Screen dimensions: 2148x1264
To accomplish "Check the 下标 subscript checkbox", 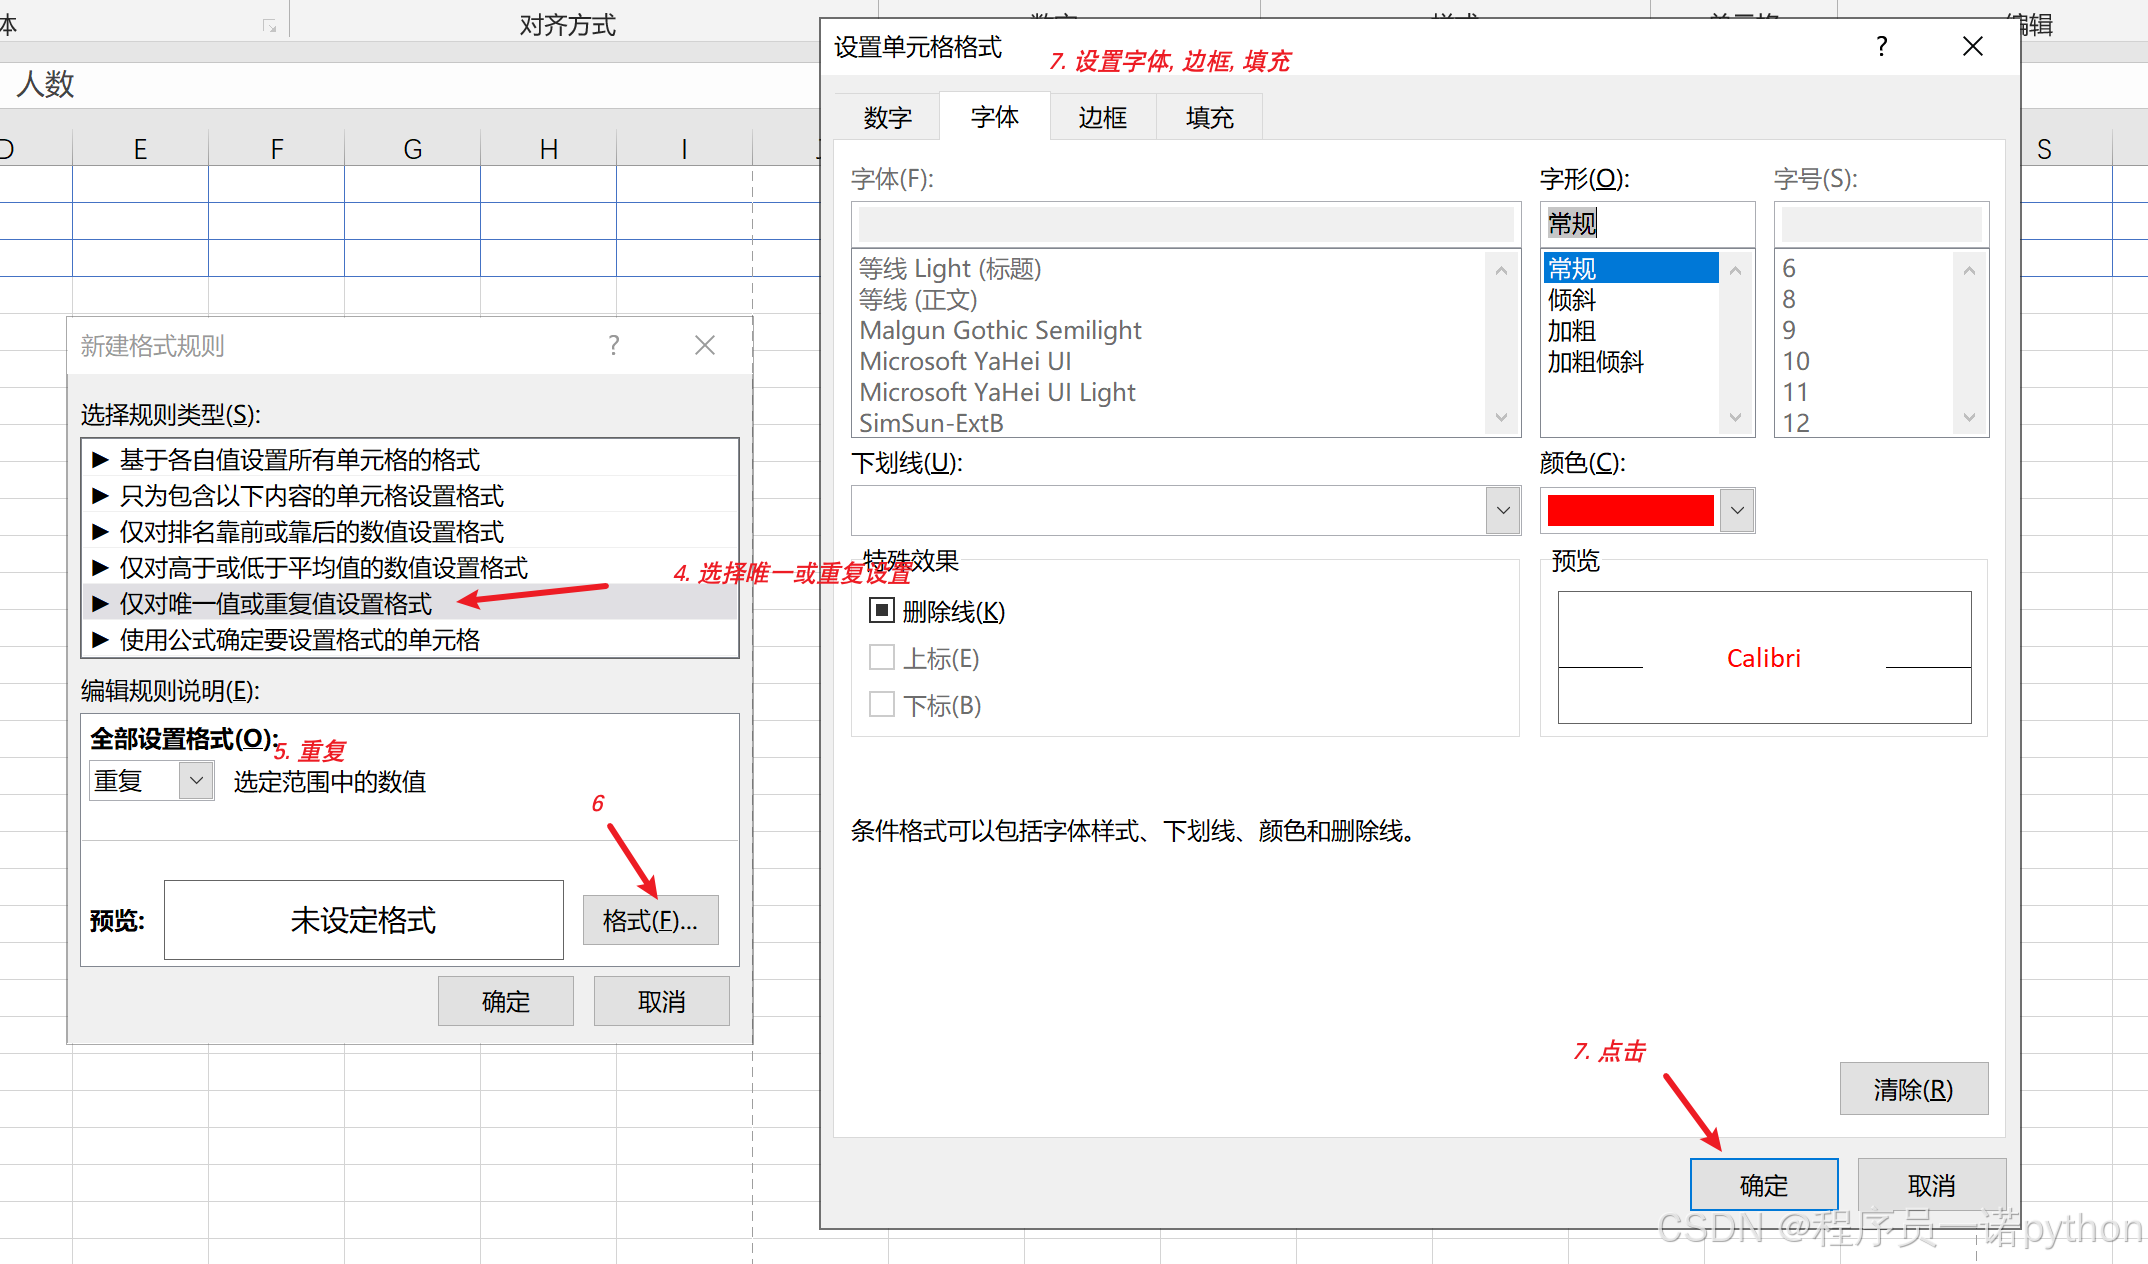I will tap(882, 704).
